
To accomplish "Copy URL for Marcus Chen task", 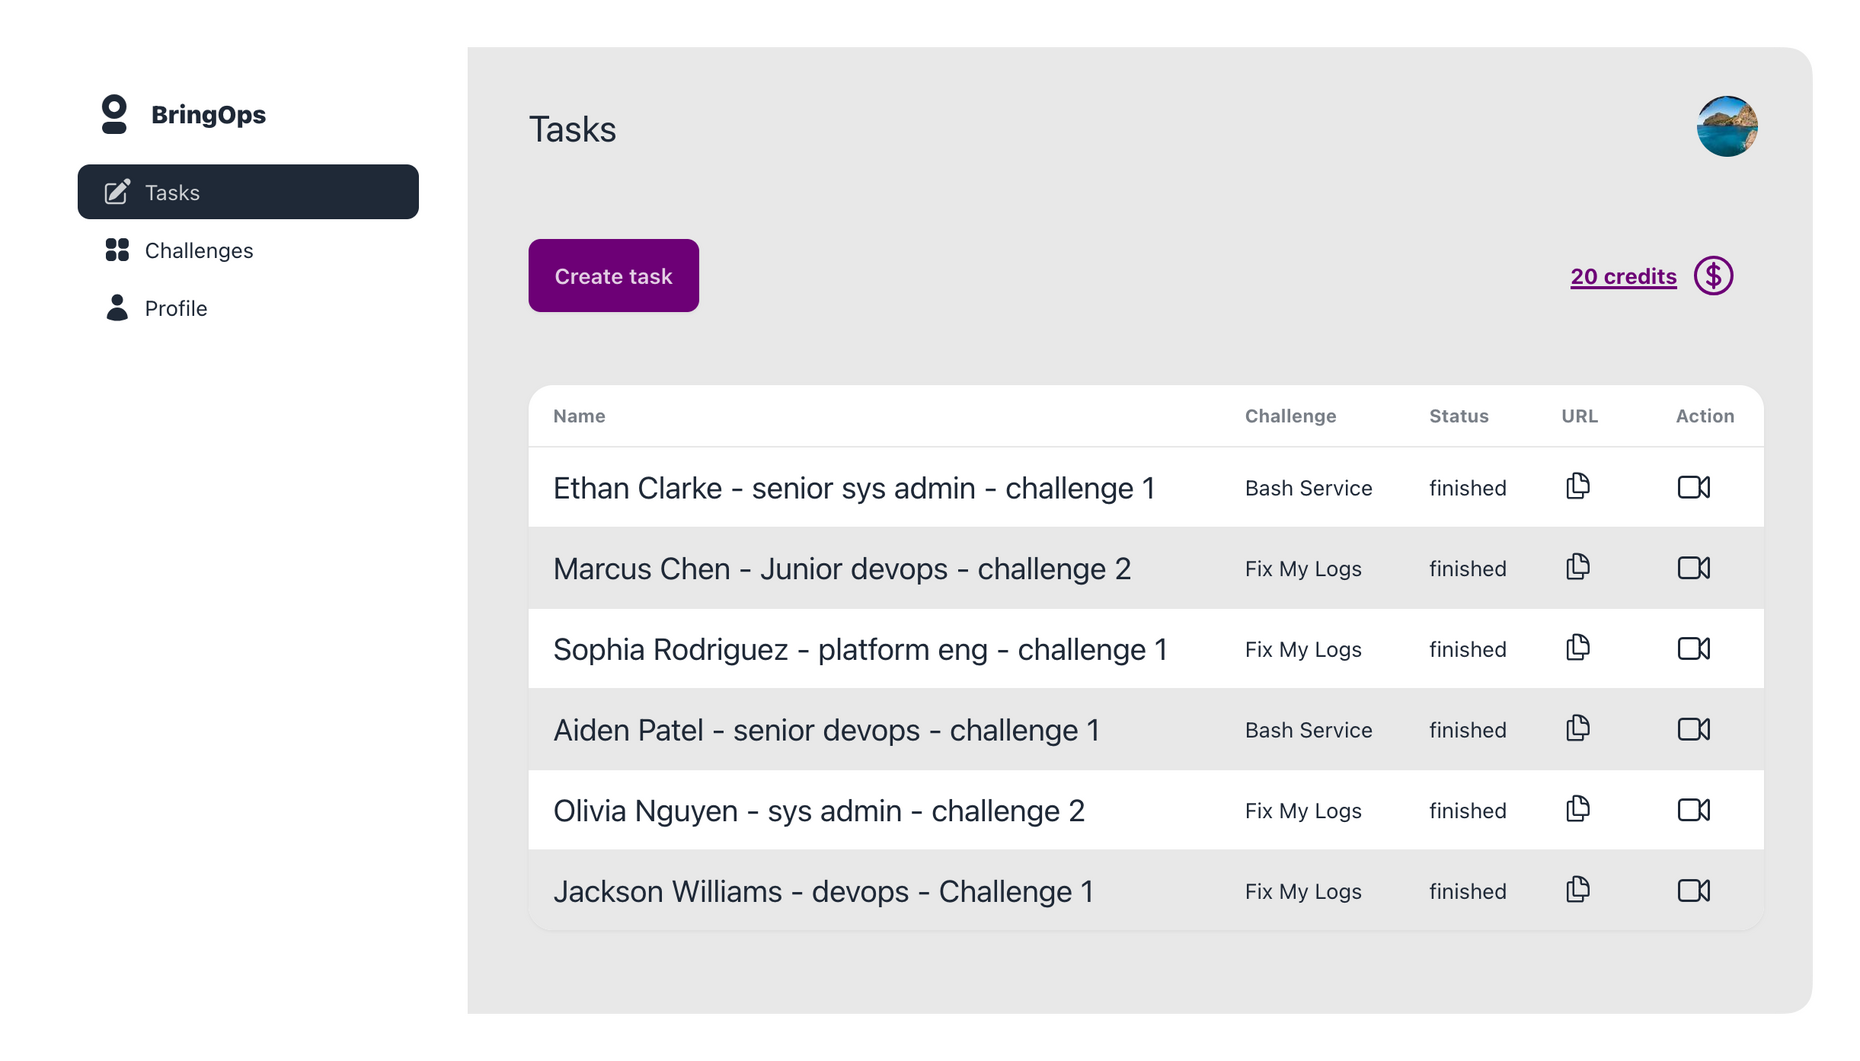I will (1578, 568).
